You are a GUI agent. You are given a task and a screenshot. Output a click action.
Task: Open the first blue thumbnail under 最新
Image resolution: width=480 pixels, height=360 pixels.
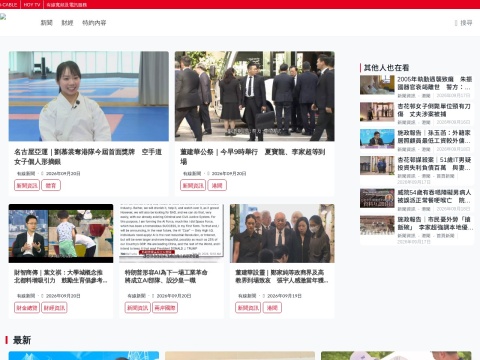(84, 355)
